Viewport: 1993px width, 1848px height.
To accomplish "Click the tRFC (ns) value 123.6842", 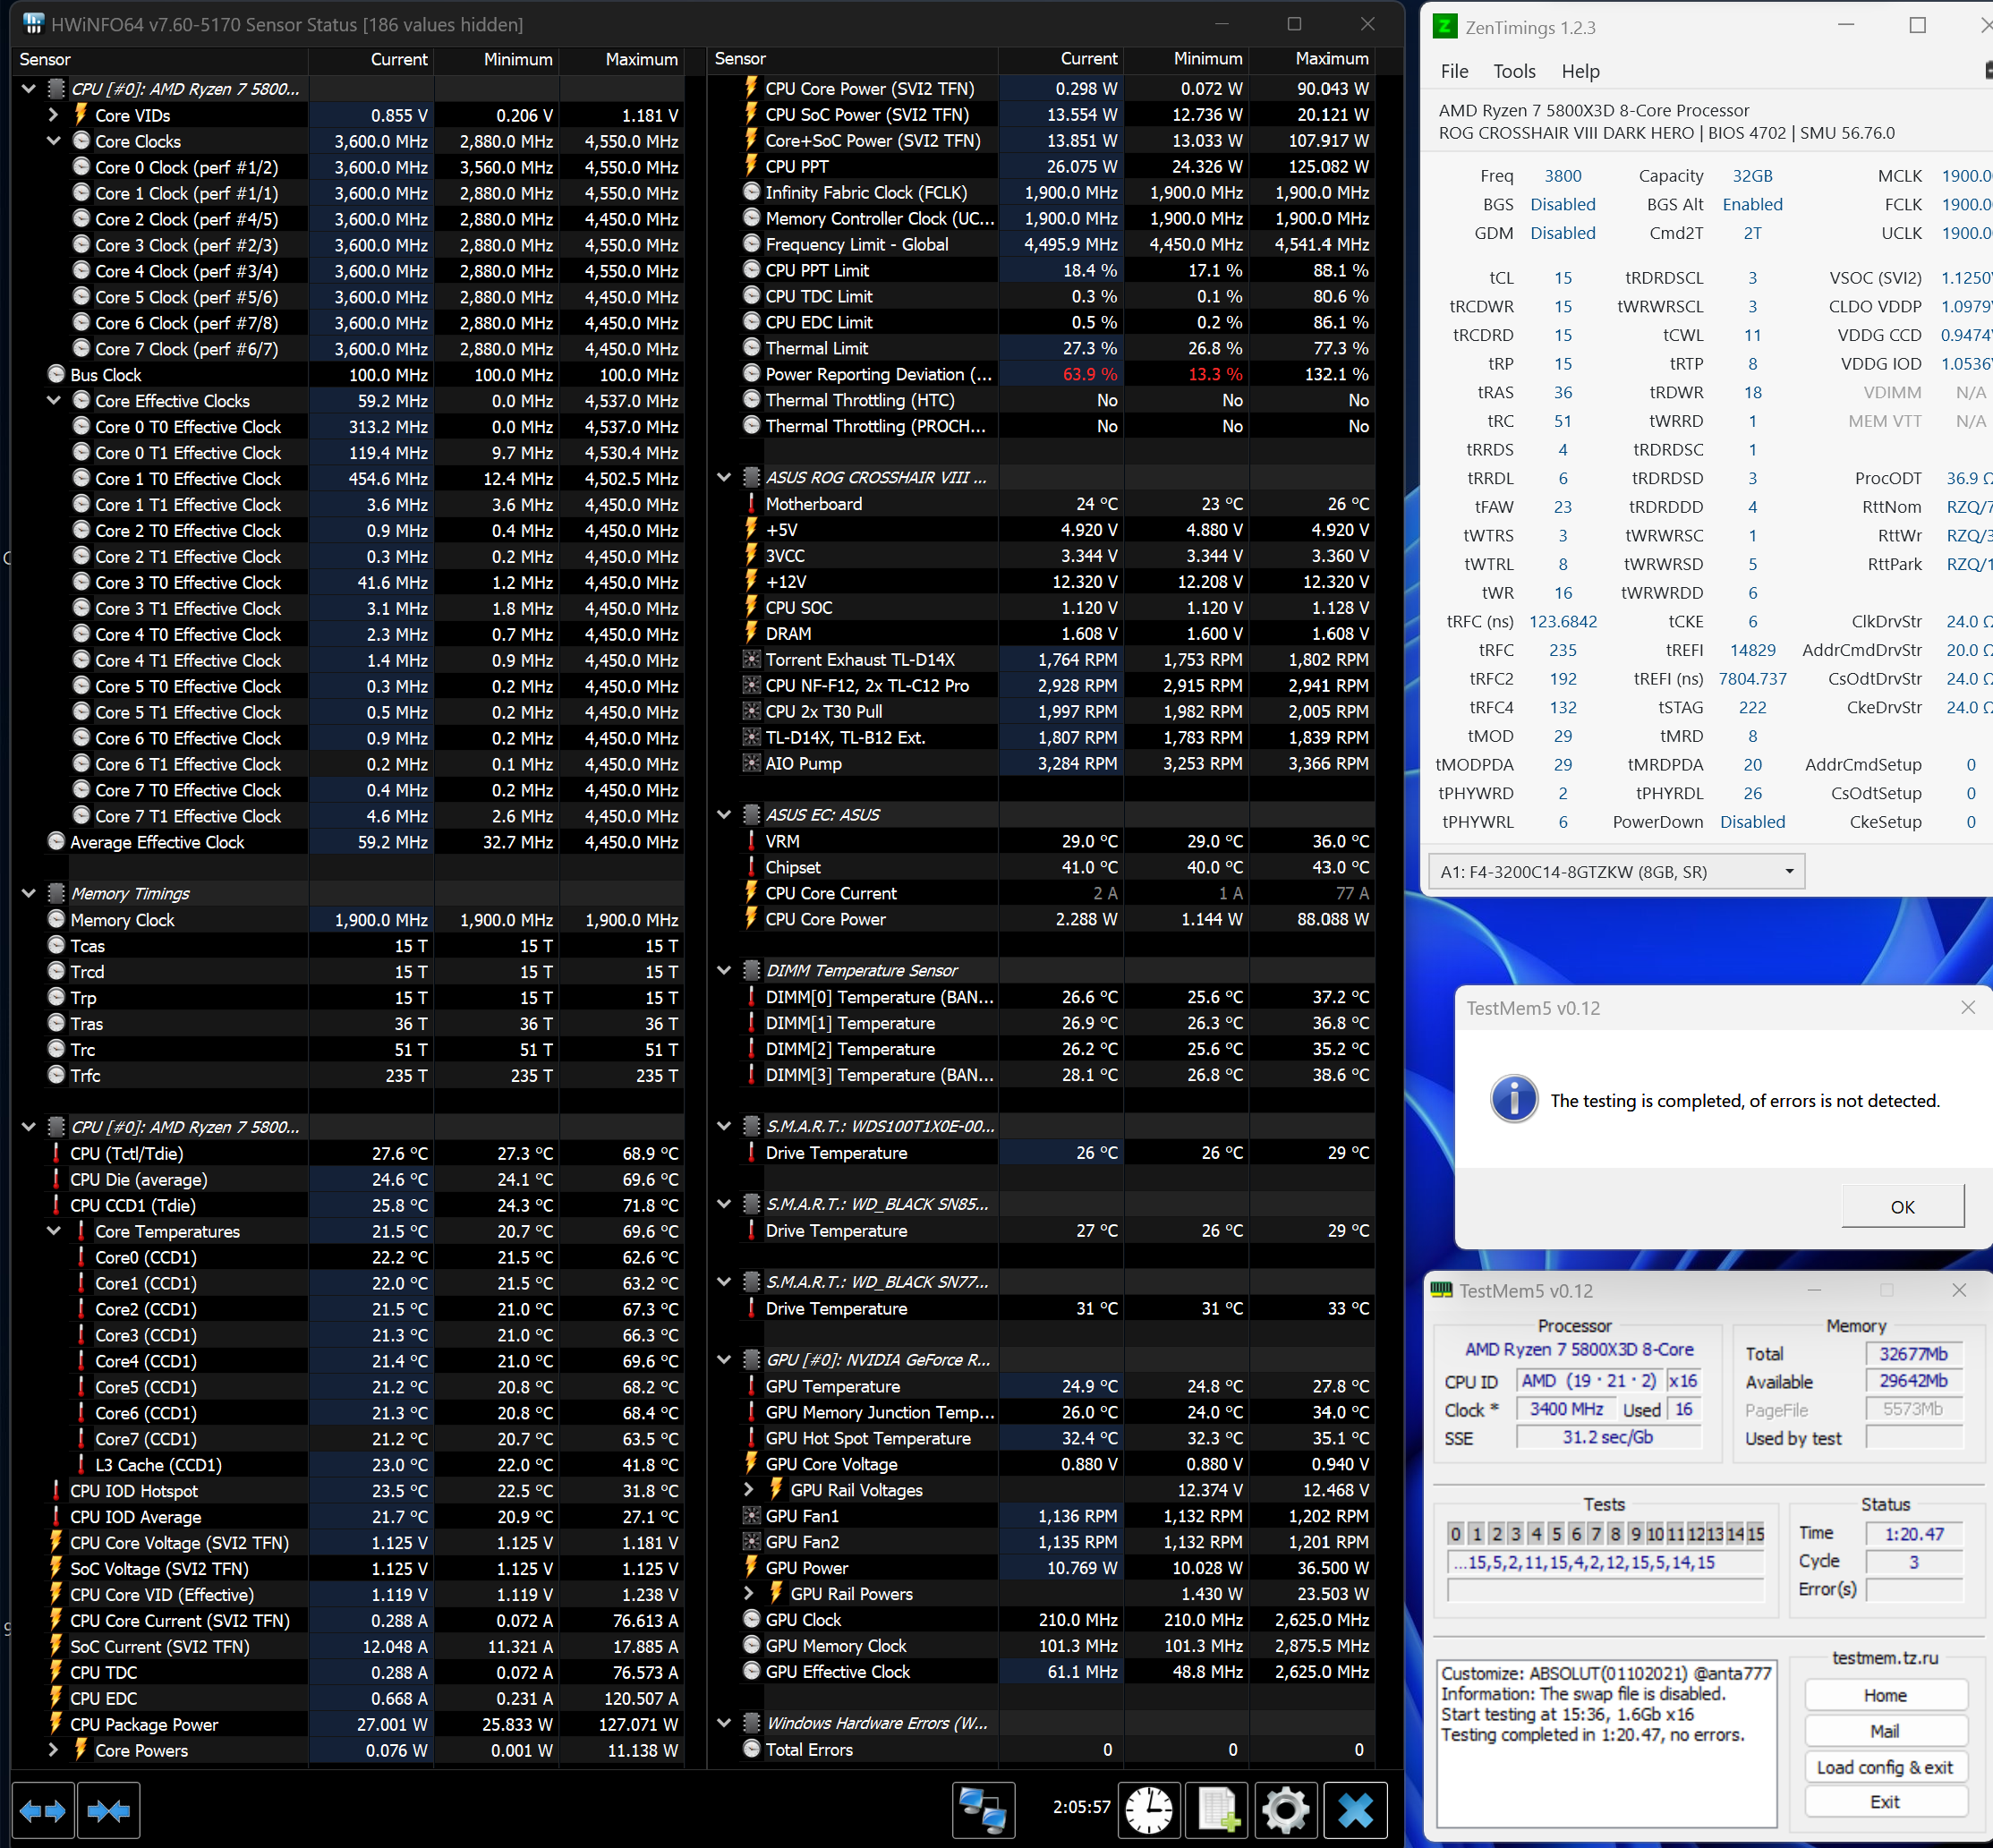I will (1563, 622).
